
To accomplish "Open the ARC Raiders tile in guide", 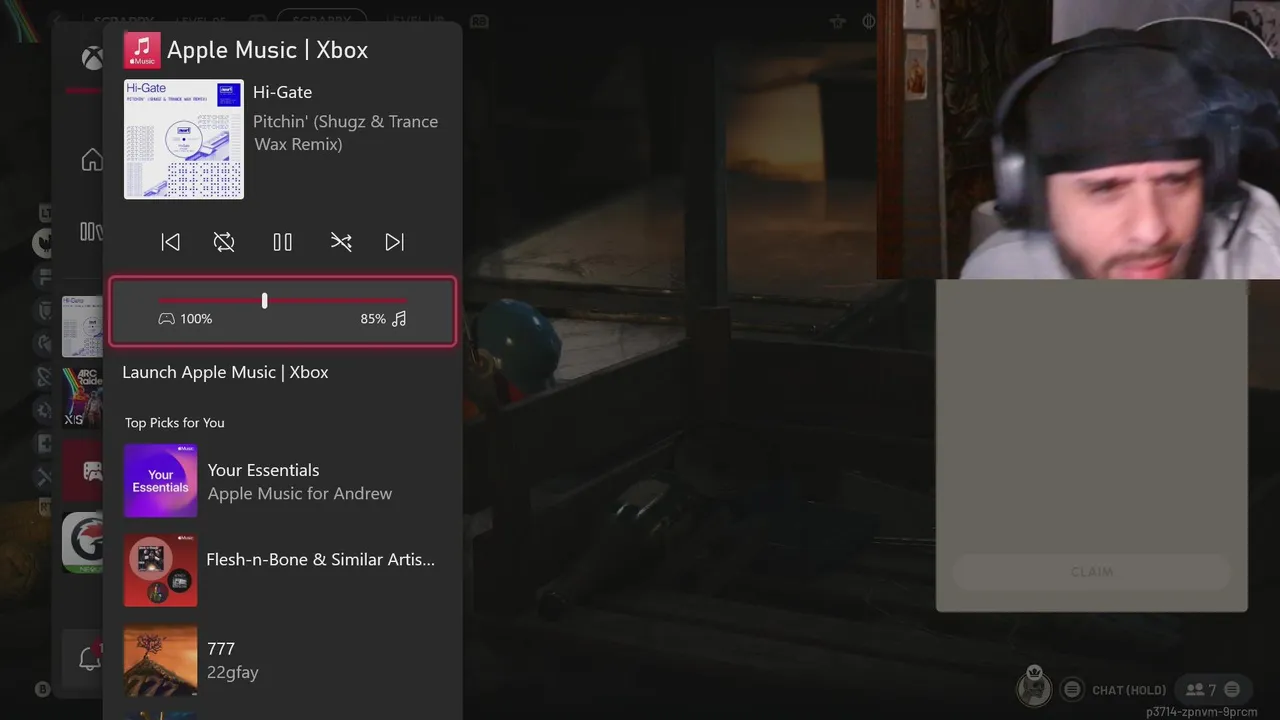I will click(83, 397).
